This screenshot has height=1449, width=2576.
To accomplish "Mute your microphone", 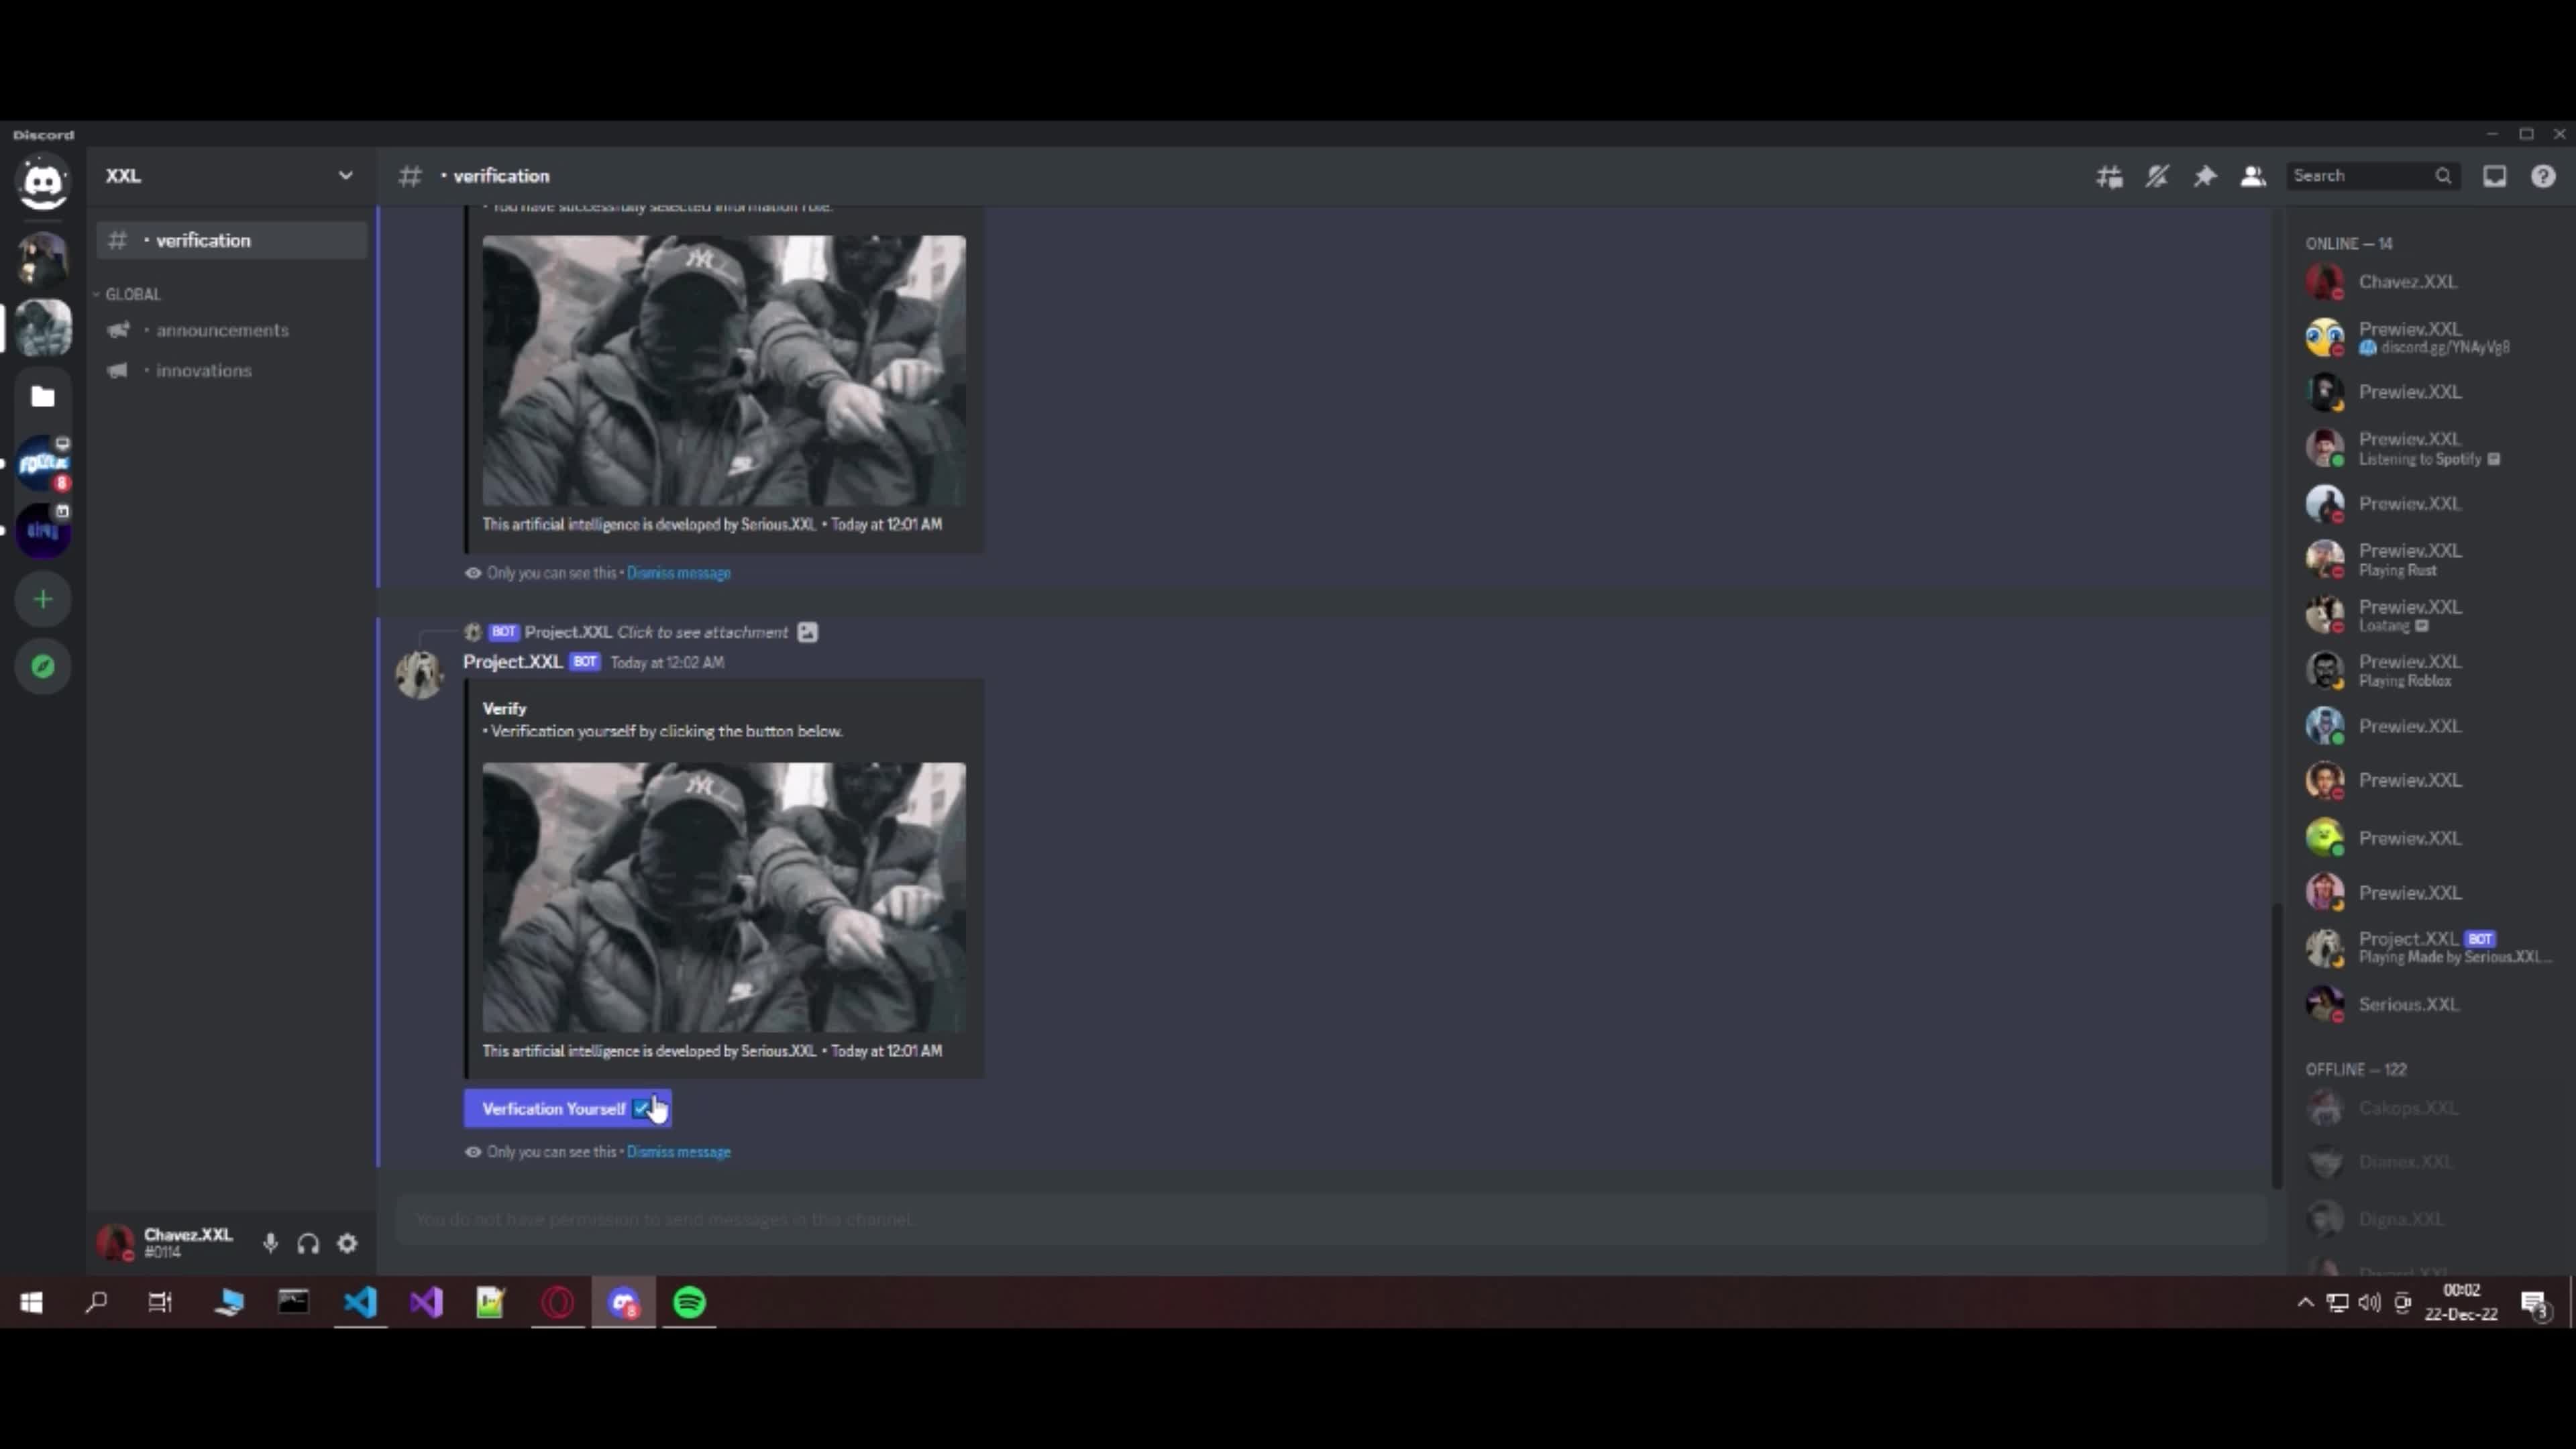I will click(270, 1243).
